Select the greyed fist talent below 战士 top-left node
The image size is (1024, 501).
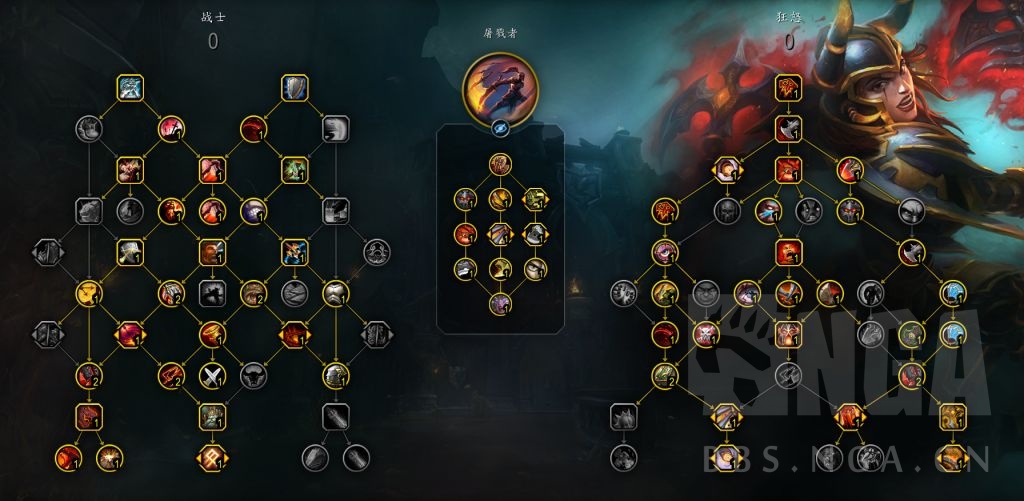pos(89,129)
